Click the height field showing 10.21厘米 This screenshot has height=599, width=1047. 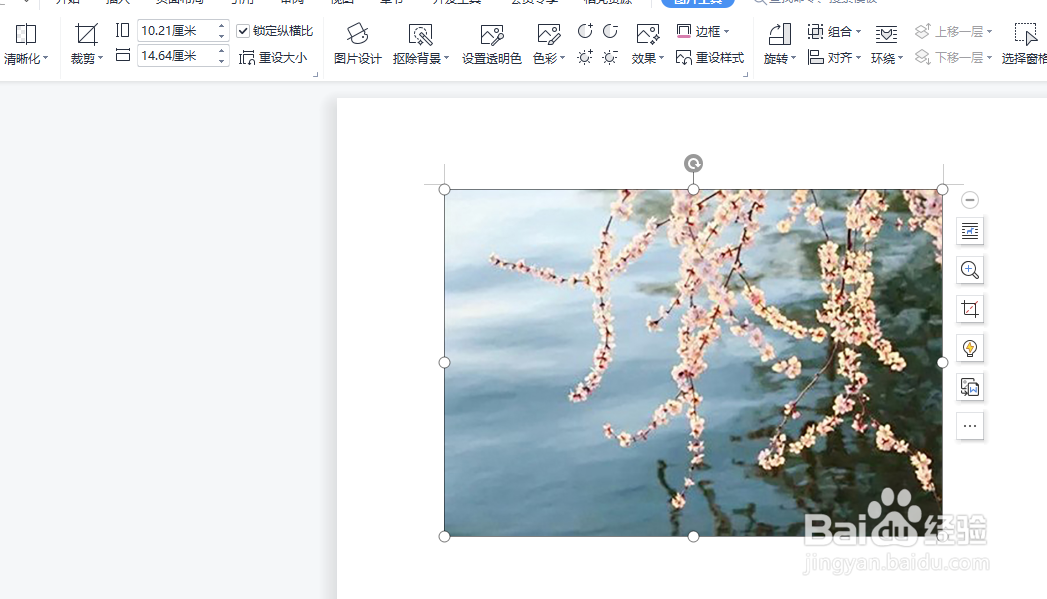[177, 31]
